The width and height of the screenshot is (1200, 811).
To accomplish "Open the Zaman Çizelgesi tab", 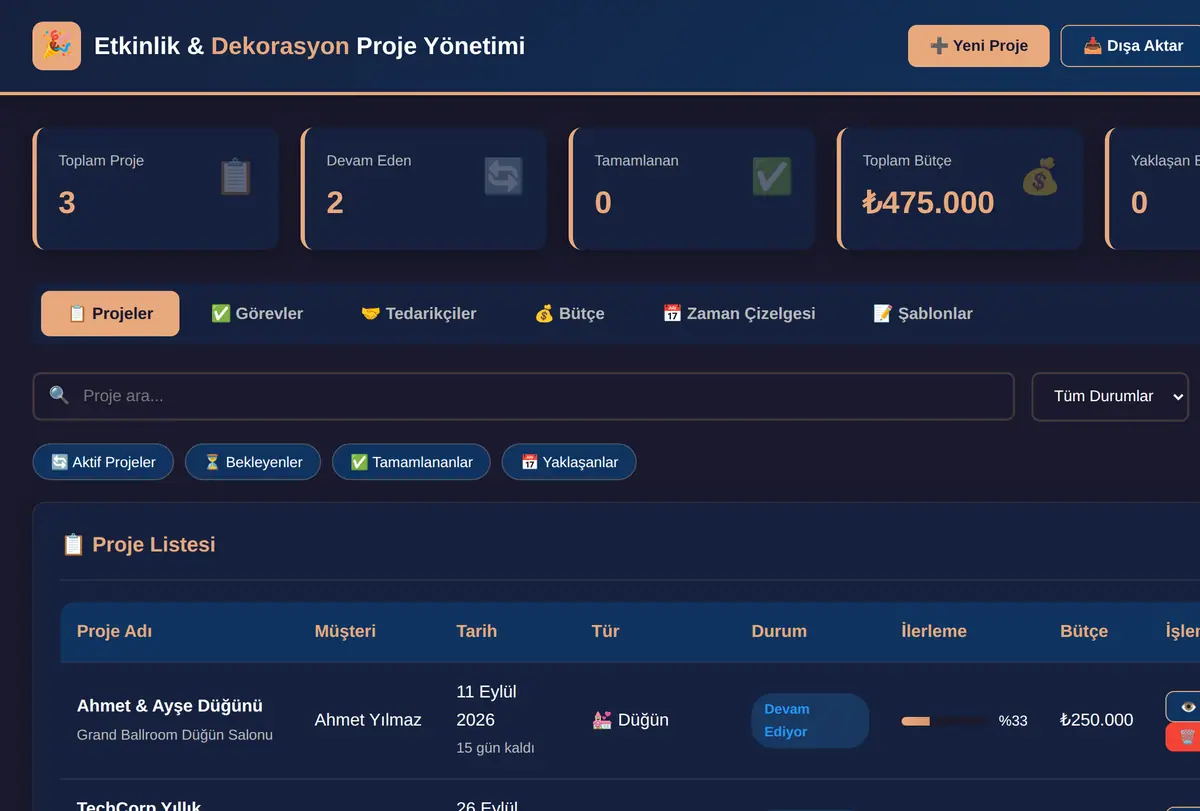I will point(739,314).
